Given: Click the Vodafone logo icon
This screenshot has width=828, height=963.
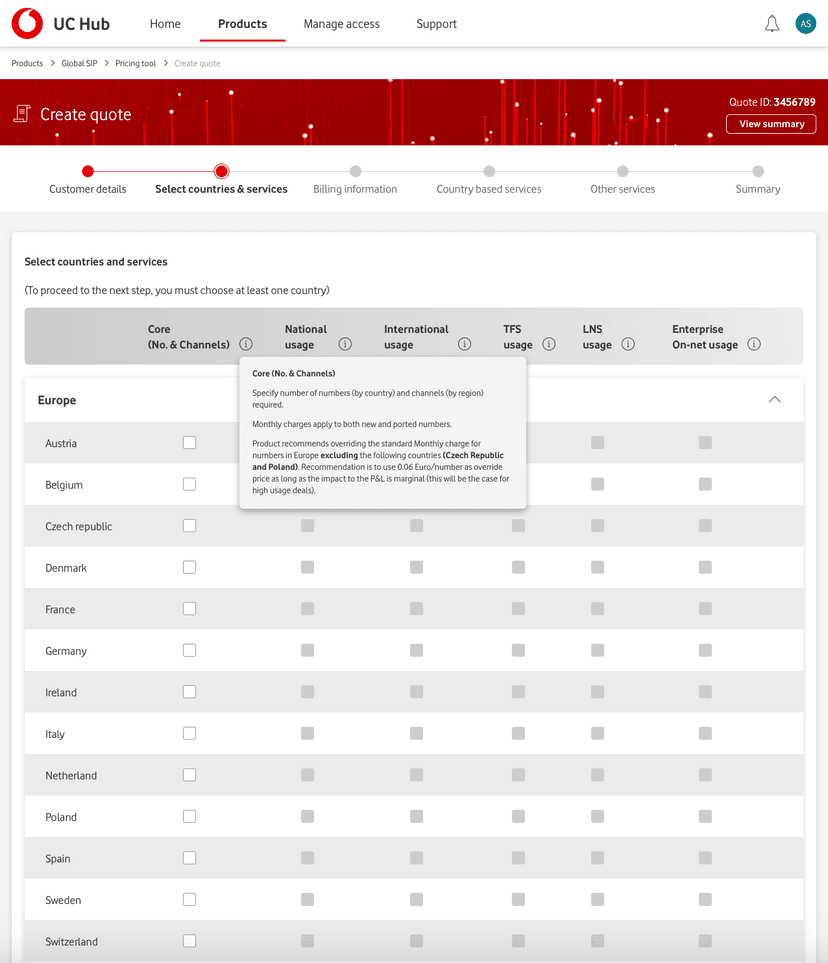Looking at the screenshot, I should 27,23.
